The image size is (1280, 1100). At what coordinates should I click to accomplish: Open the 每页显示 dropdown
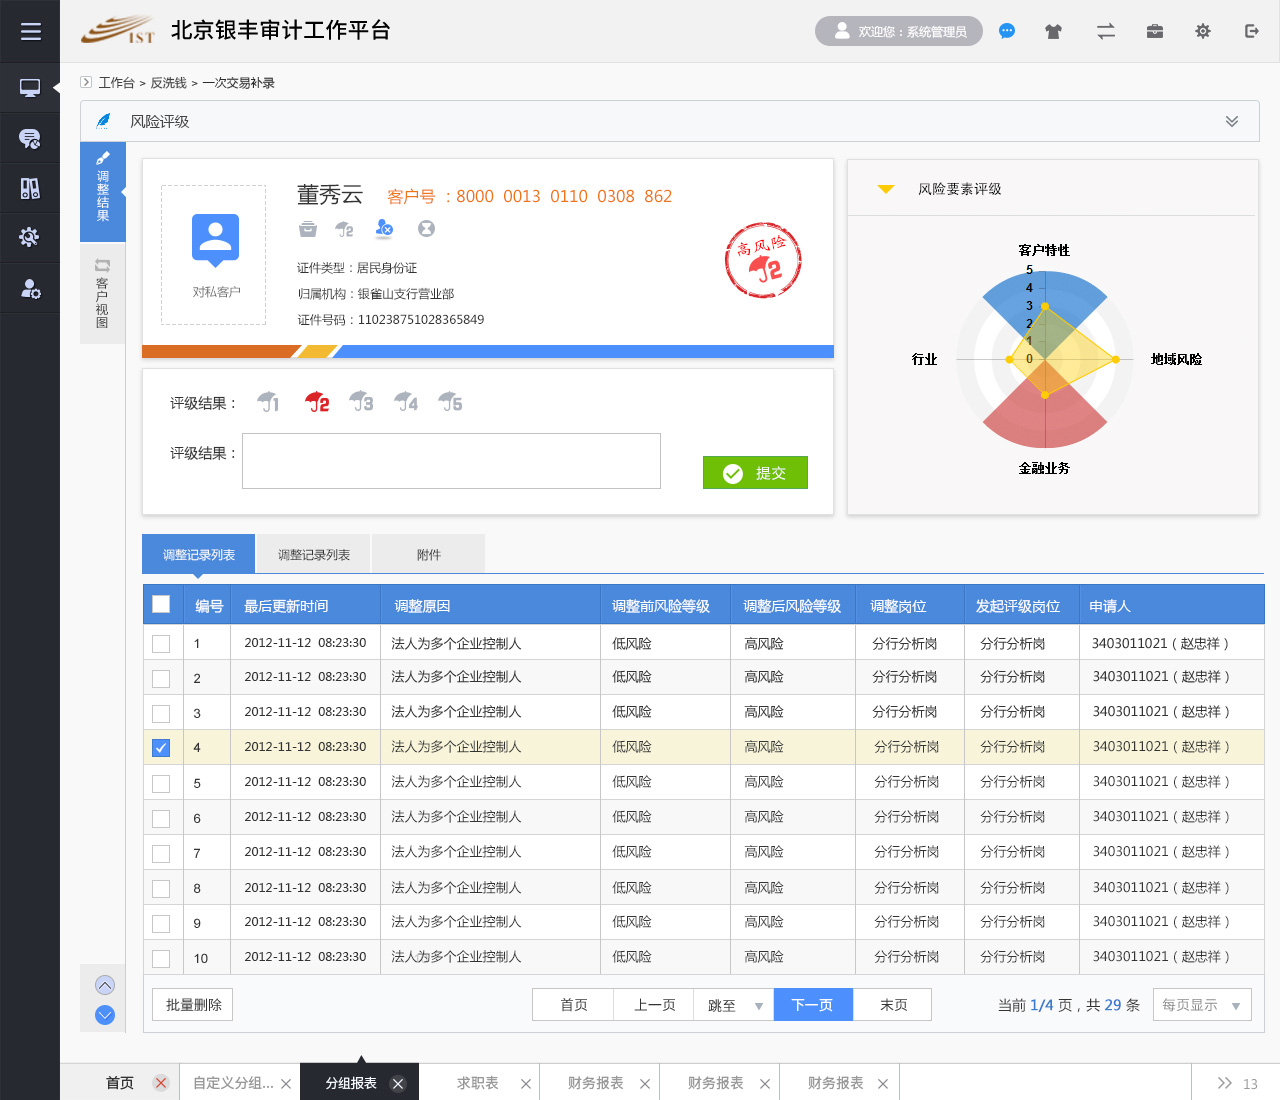click(1202, 1004)
